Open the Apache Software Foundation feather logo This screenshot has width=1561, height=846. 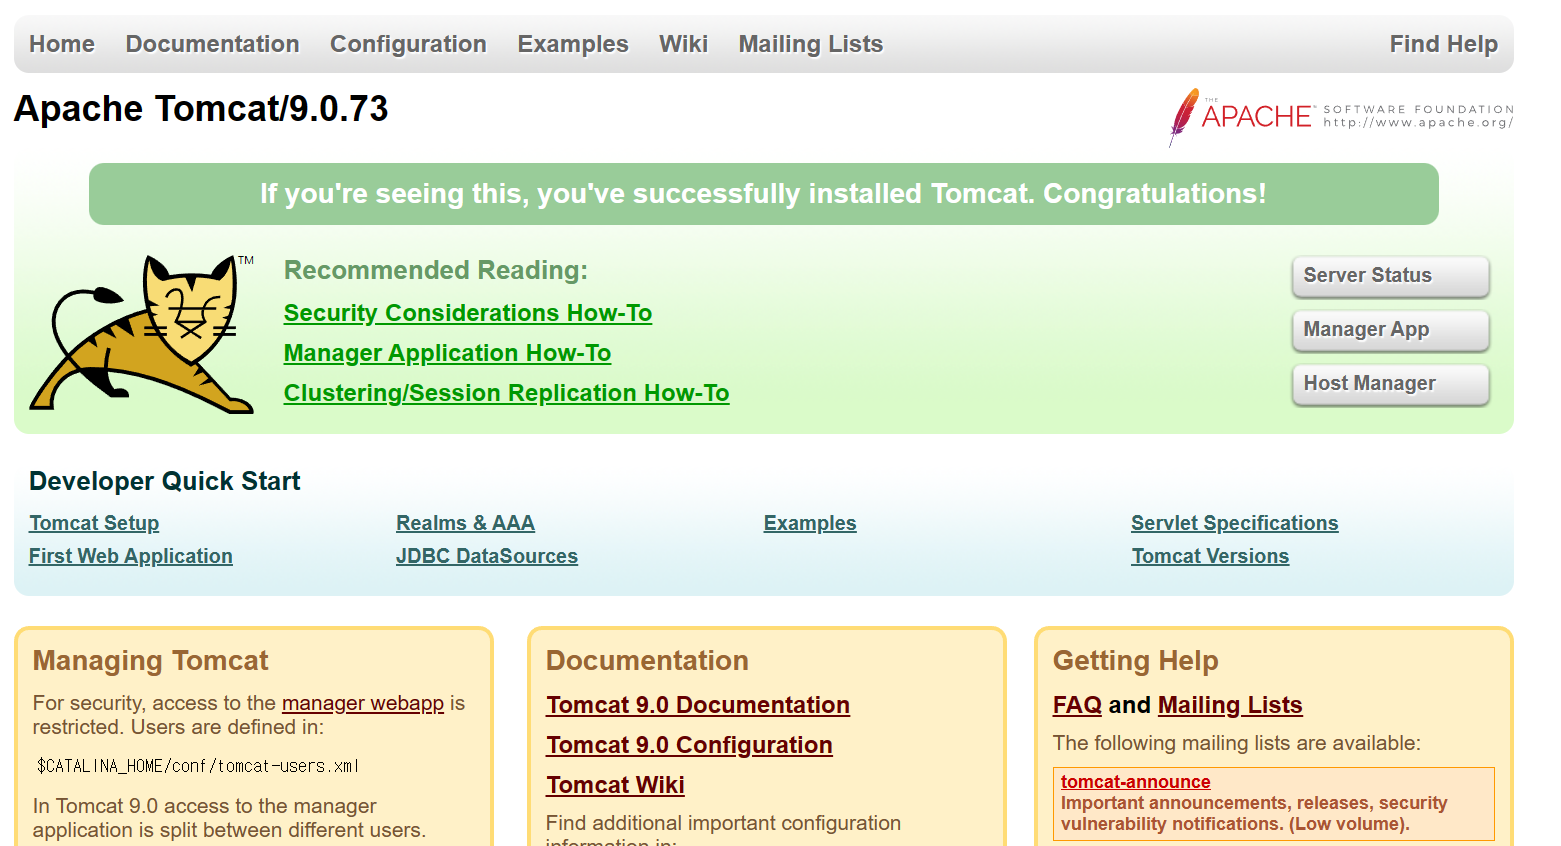[x=1341, y=117]
